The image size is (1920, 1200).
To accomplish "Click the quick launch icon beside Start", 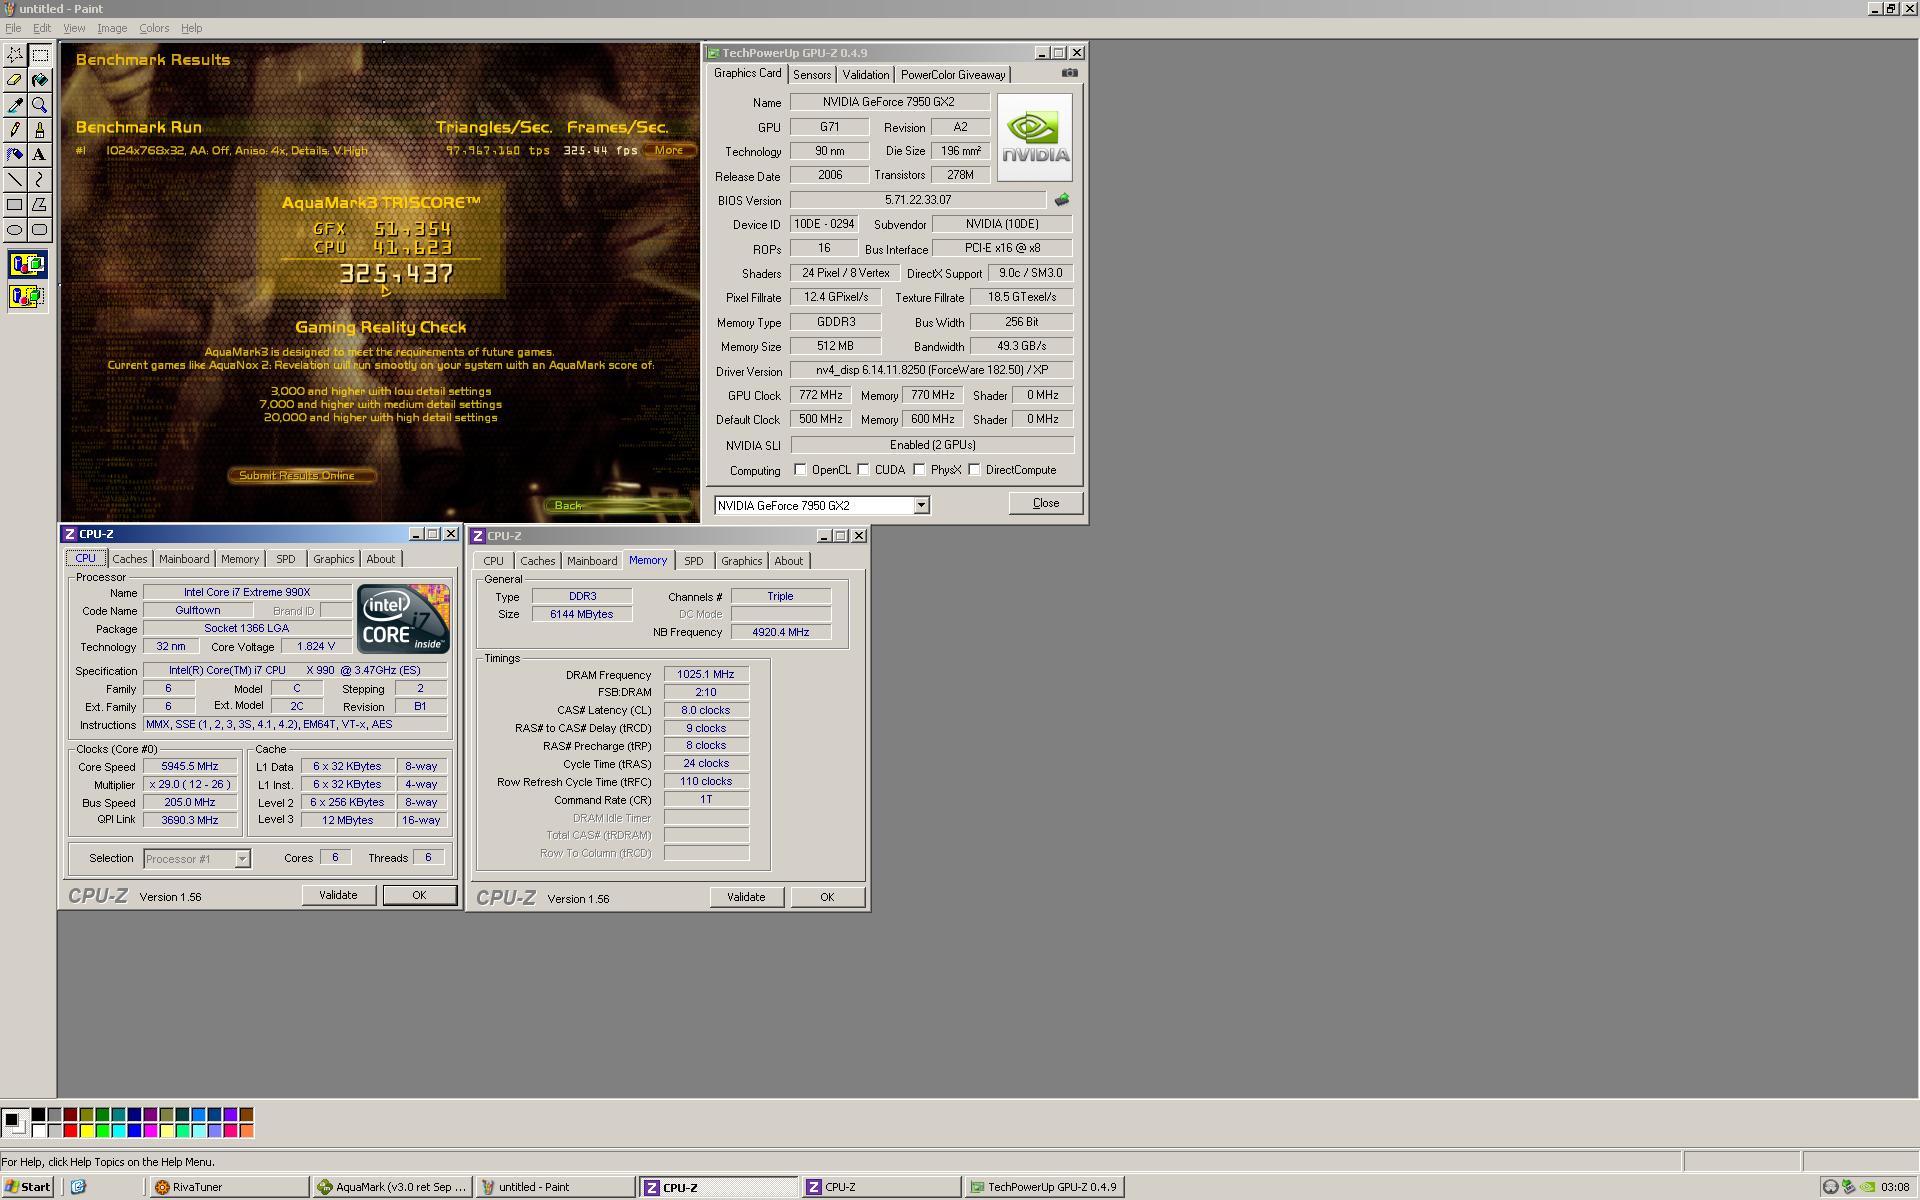I will click(x=78, y=1187).
